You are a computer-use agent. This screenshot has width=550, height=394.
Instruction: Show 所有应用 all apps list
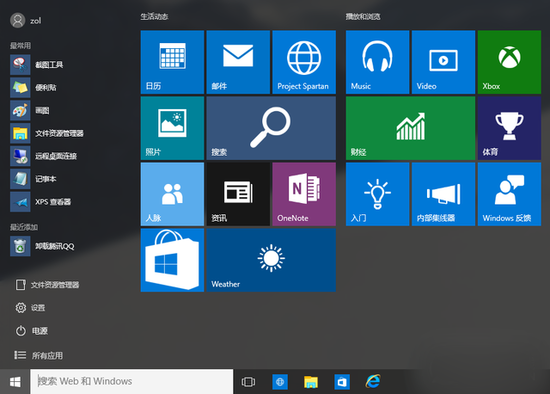[x=39, y=355]
